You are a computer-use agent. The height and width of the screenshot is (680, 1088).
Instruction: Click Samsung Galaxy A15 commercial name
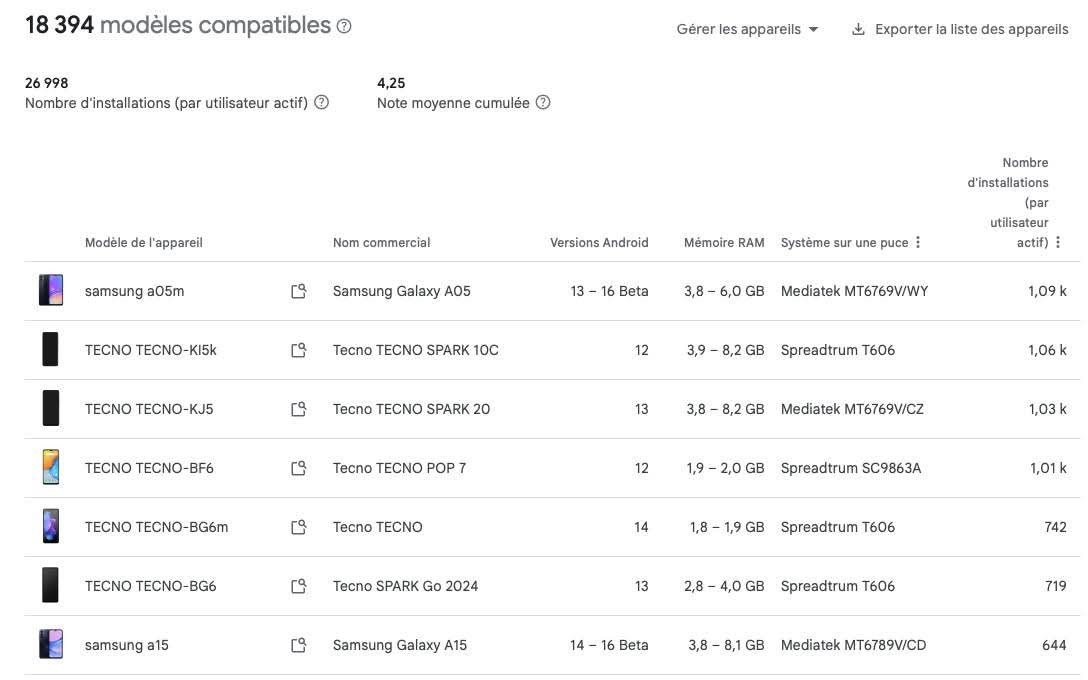400,645
